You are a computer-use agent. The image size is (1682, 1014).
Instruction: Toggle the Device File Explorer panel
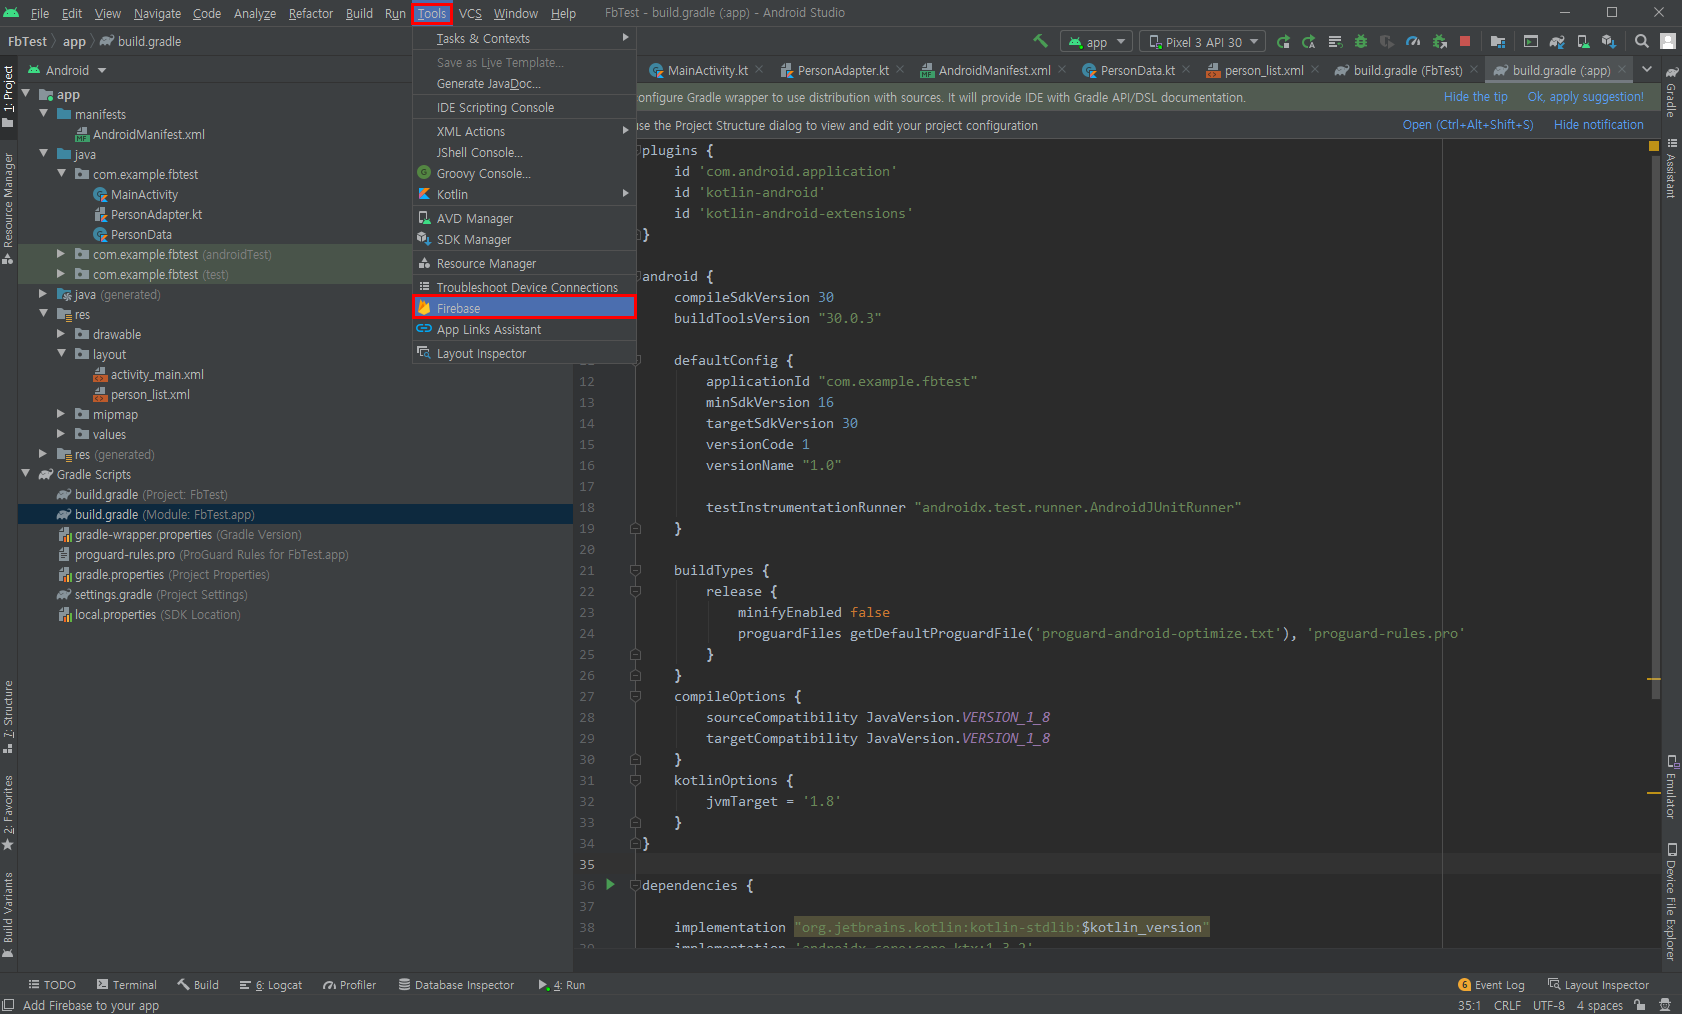[x=1671, y=902]
